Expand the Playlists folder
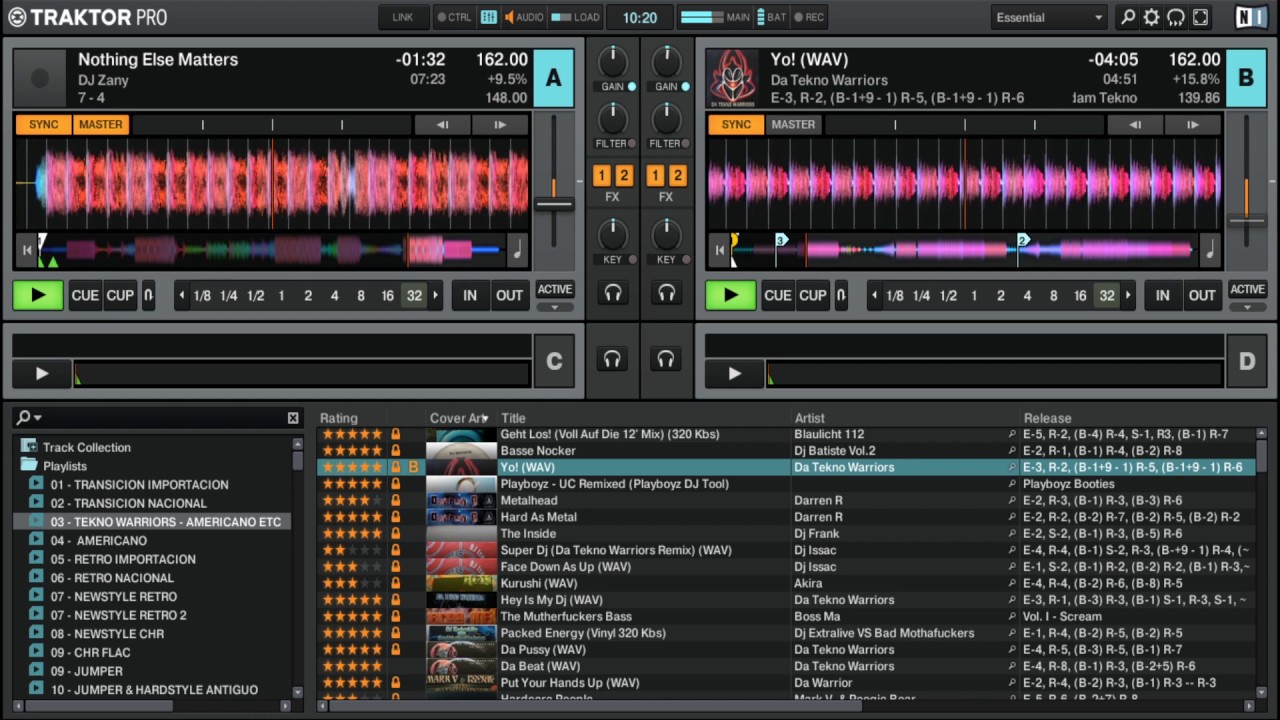 point(29,466)
